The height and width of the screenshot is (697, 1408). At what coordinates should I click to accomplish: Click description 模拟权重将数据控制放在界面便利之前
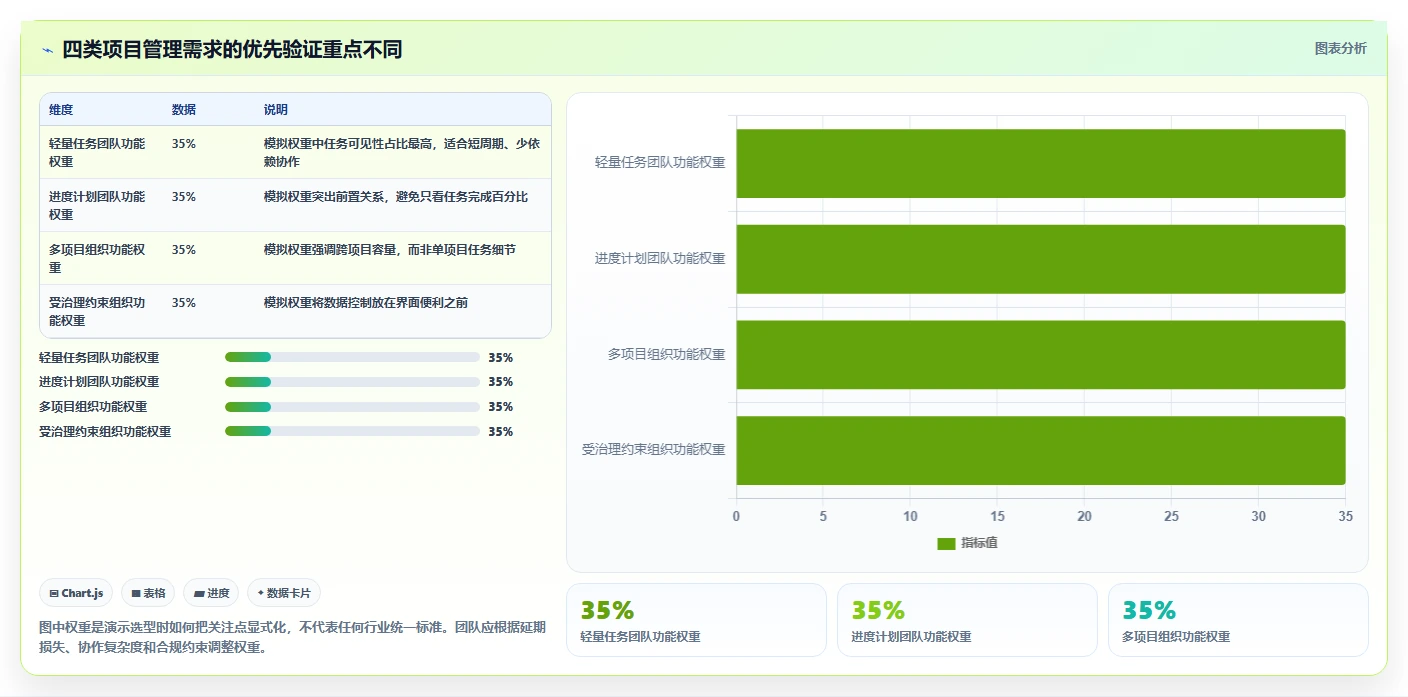366,303
